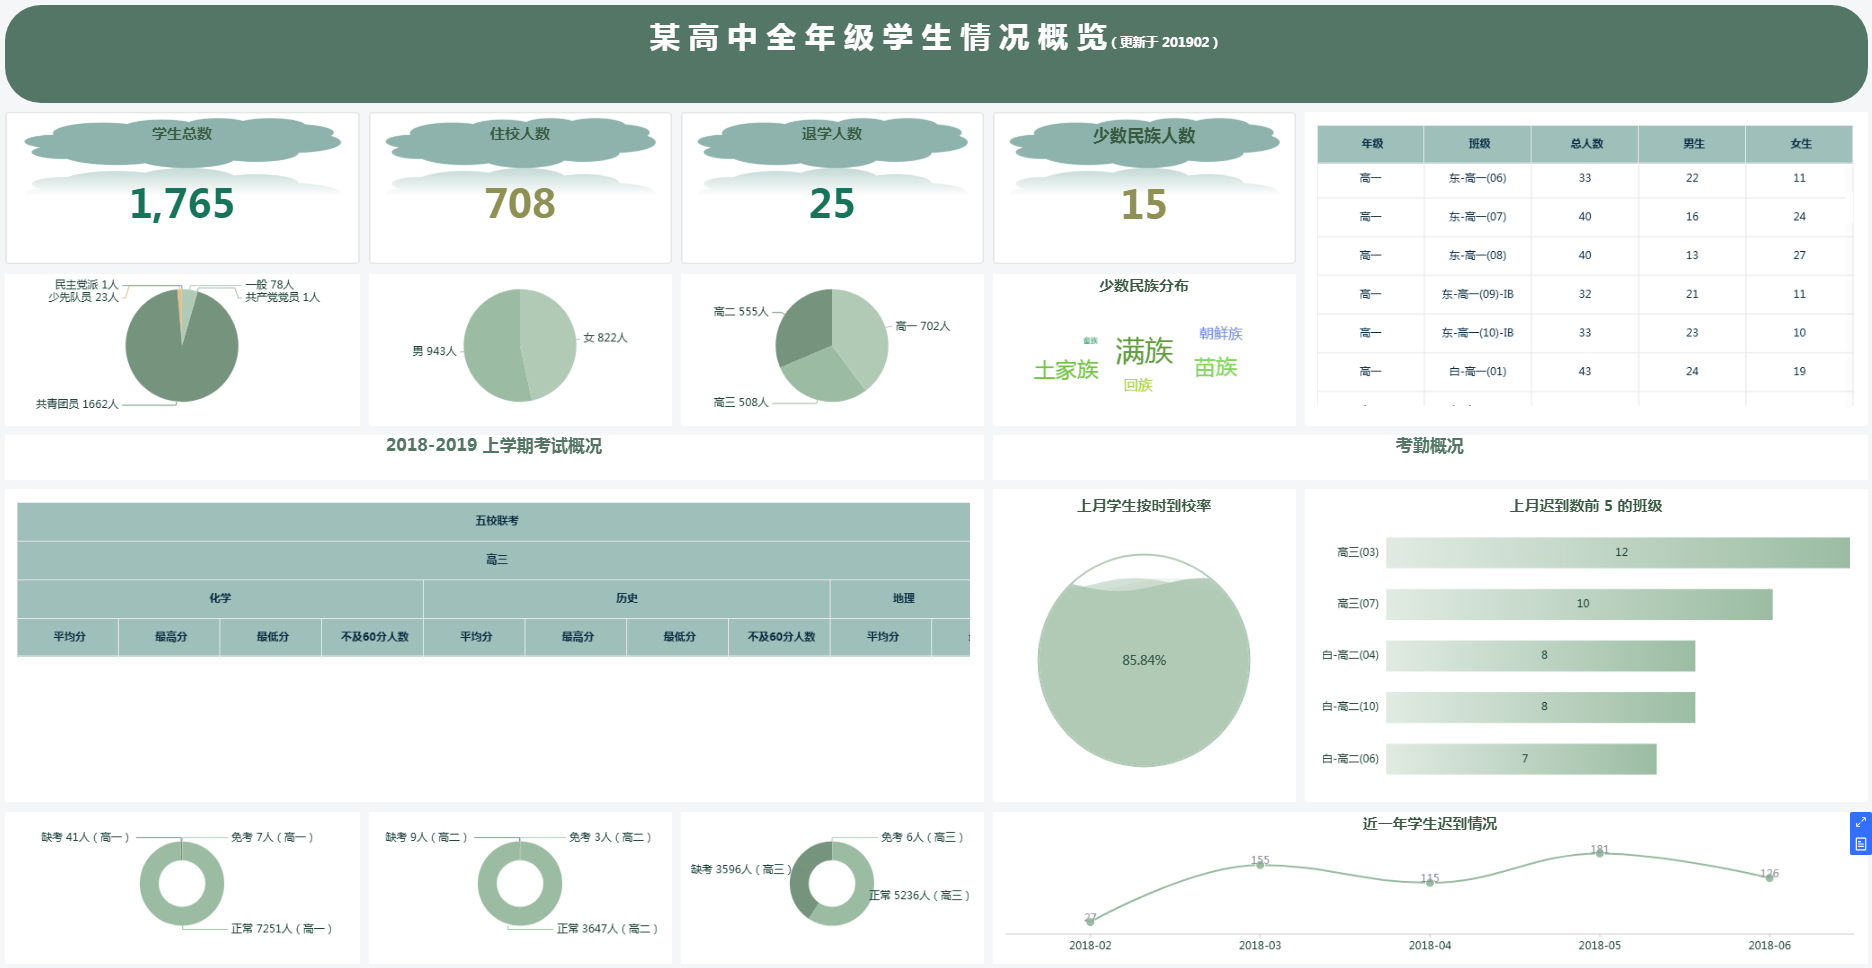
Task: Click the 708 boarding students number
Action: click(x=520, y=204)
